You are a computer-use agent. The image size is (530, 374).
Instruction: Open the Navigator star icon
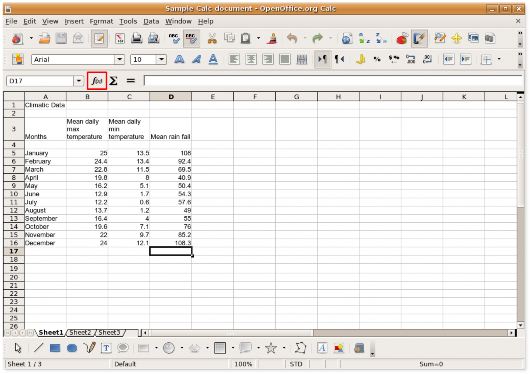coord(456,38)
